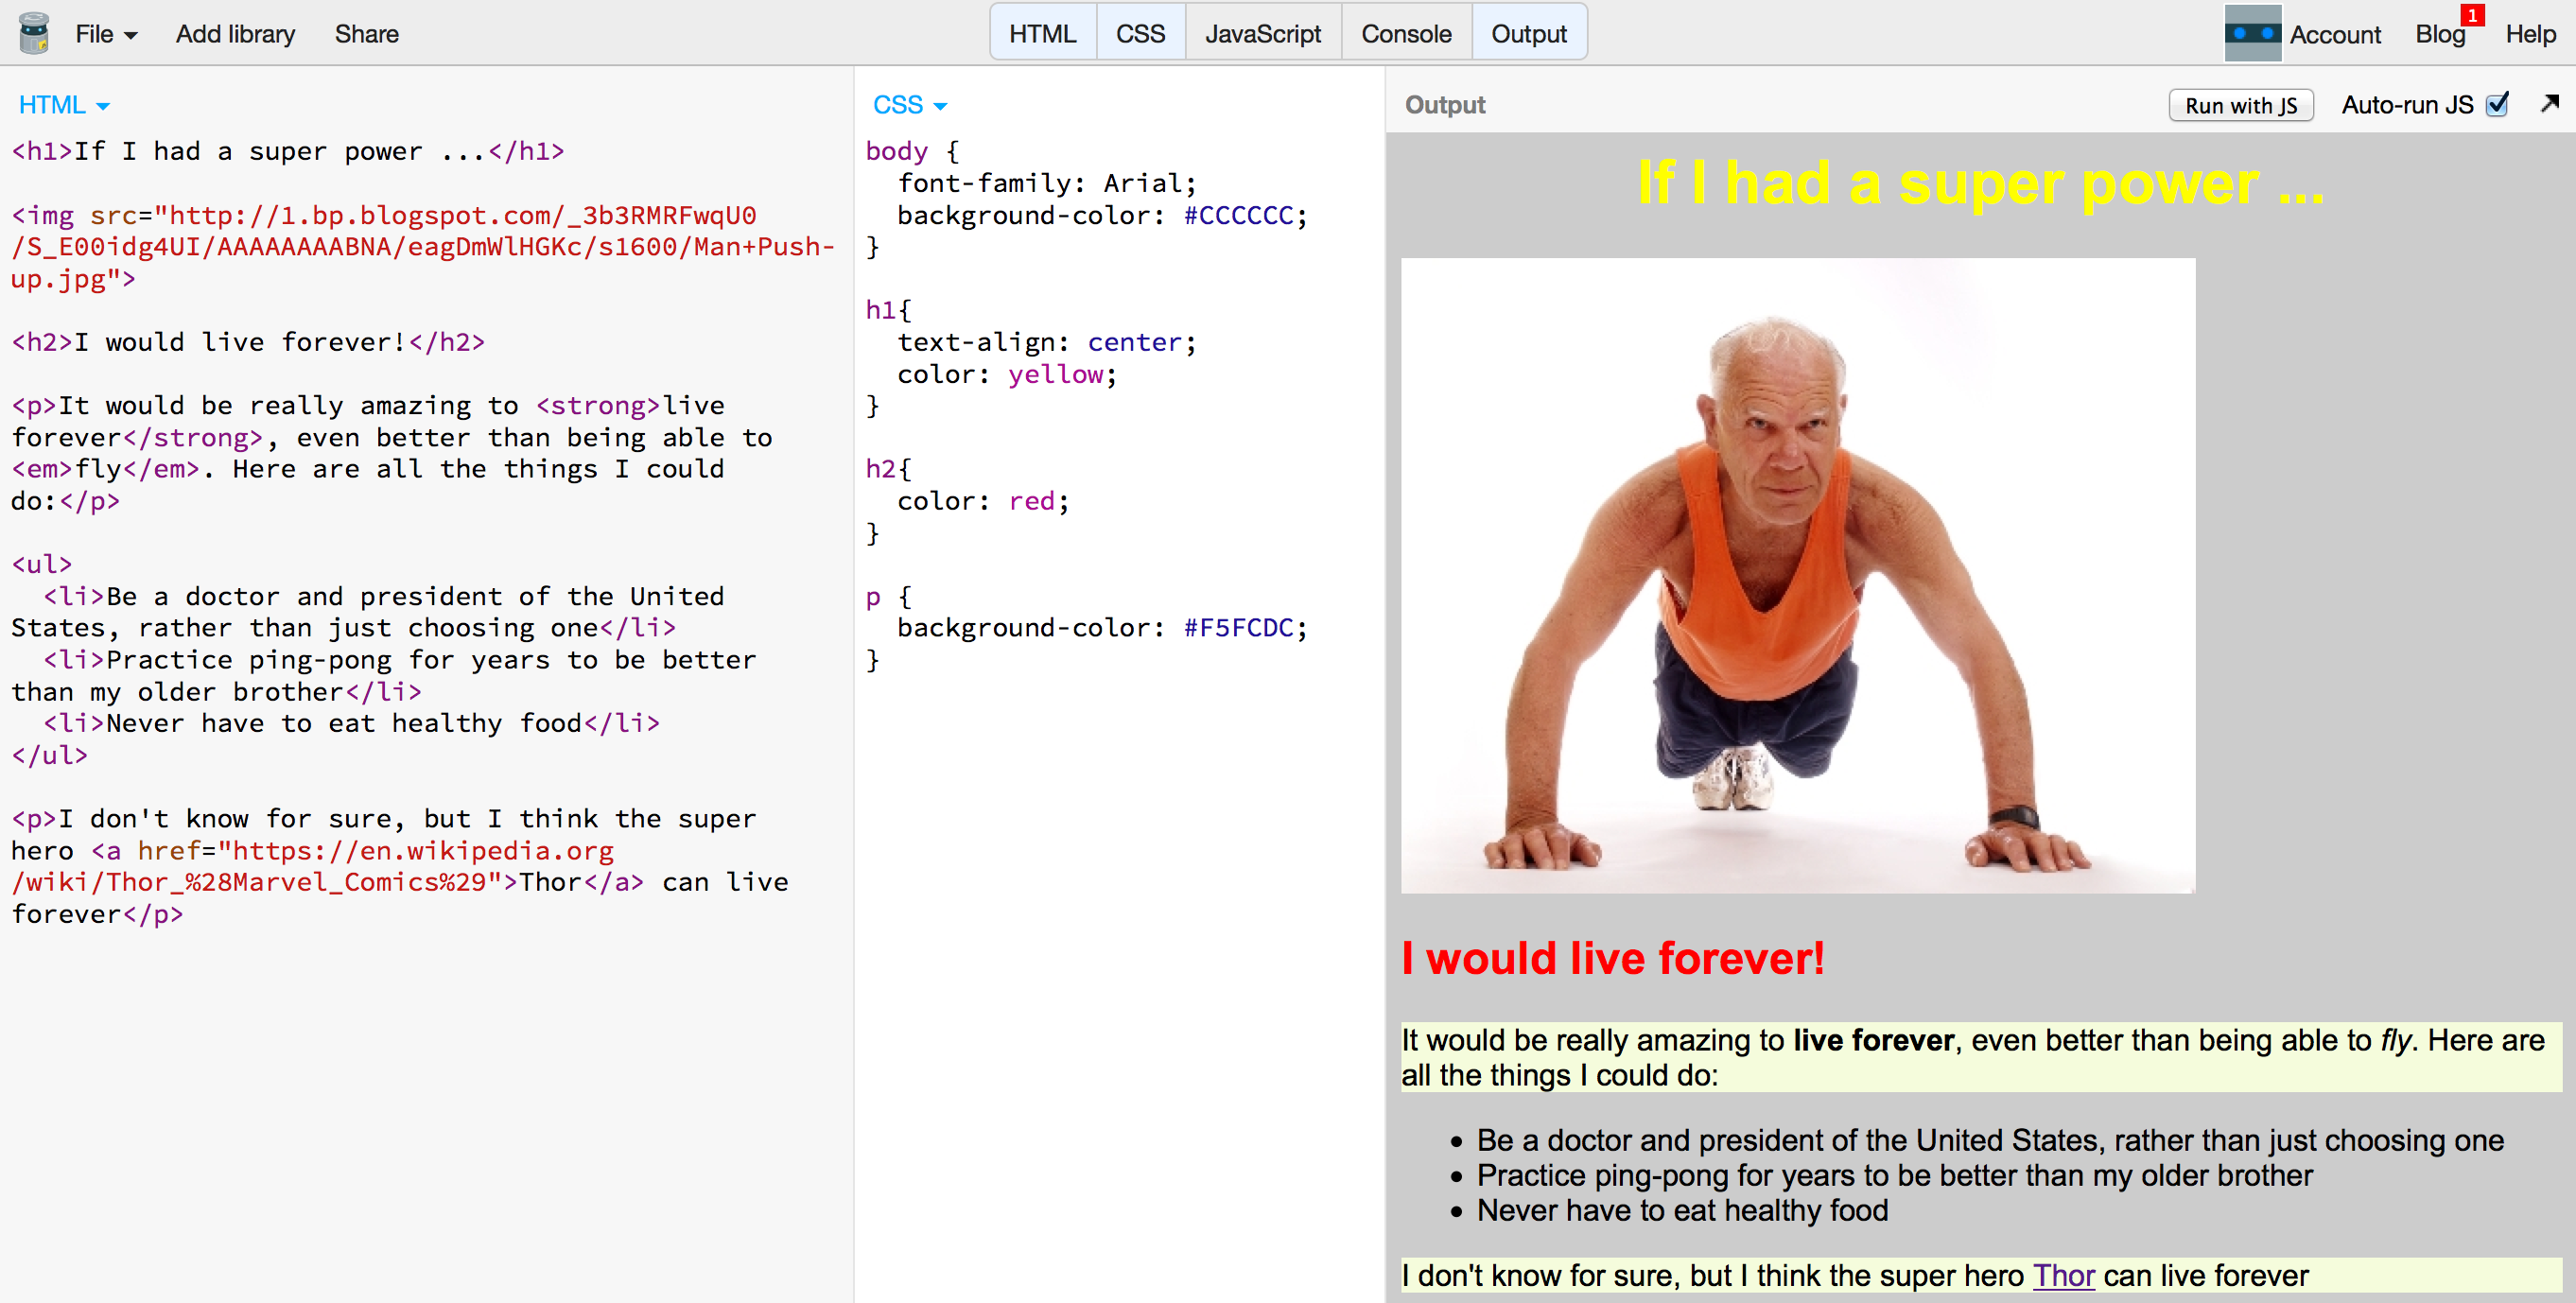Viewport: 2576px width, 1303px height.
Task: Show the JavaScript panel
Action: 1262,34
